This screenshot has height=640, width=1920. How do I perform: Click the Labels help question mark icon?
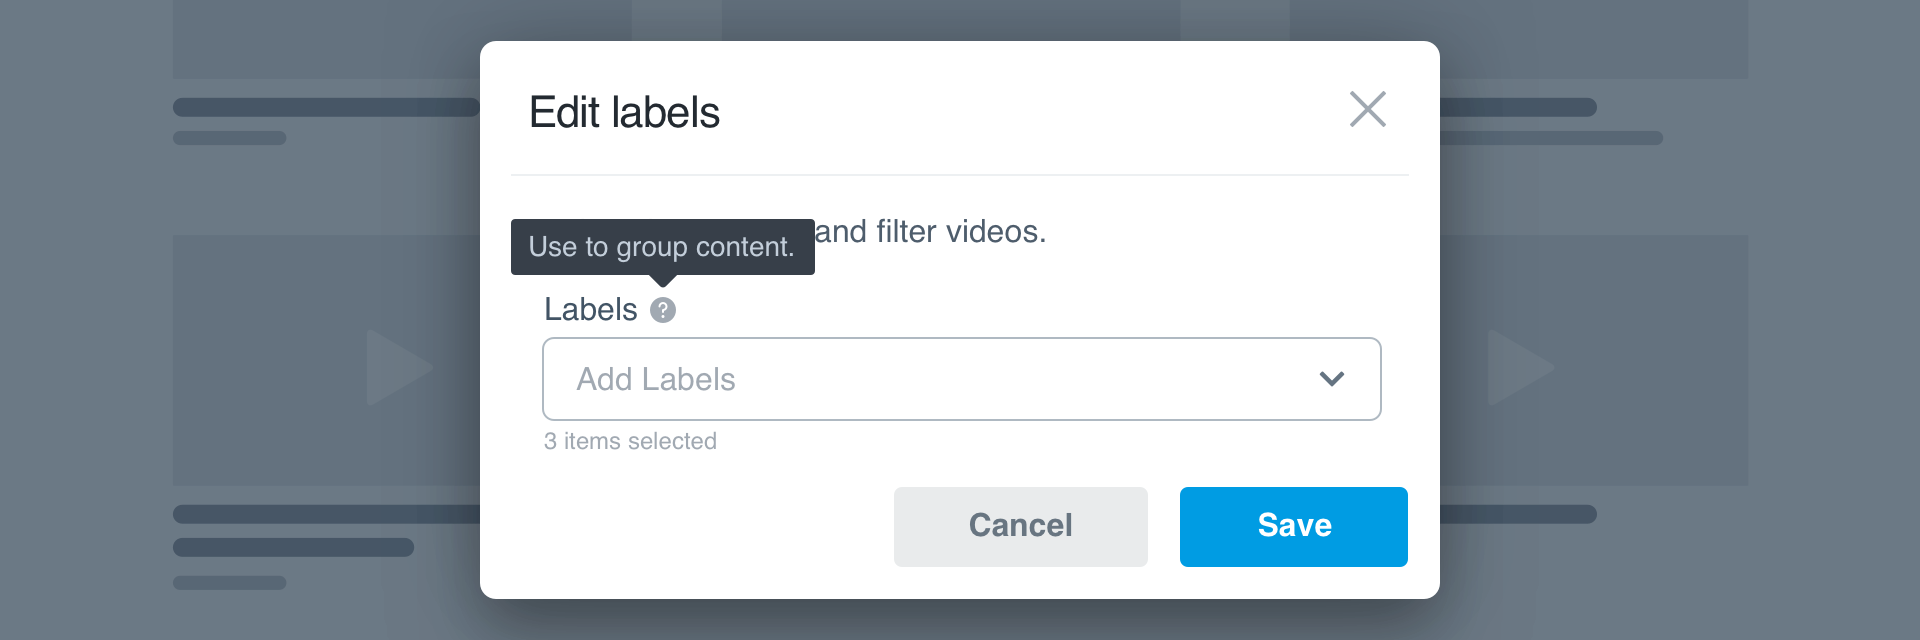663,310
